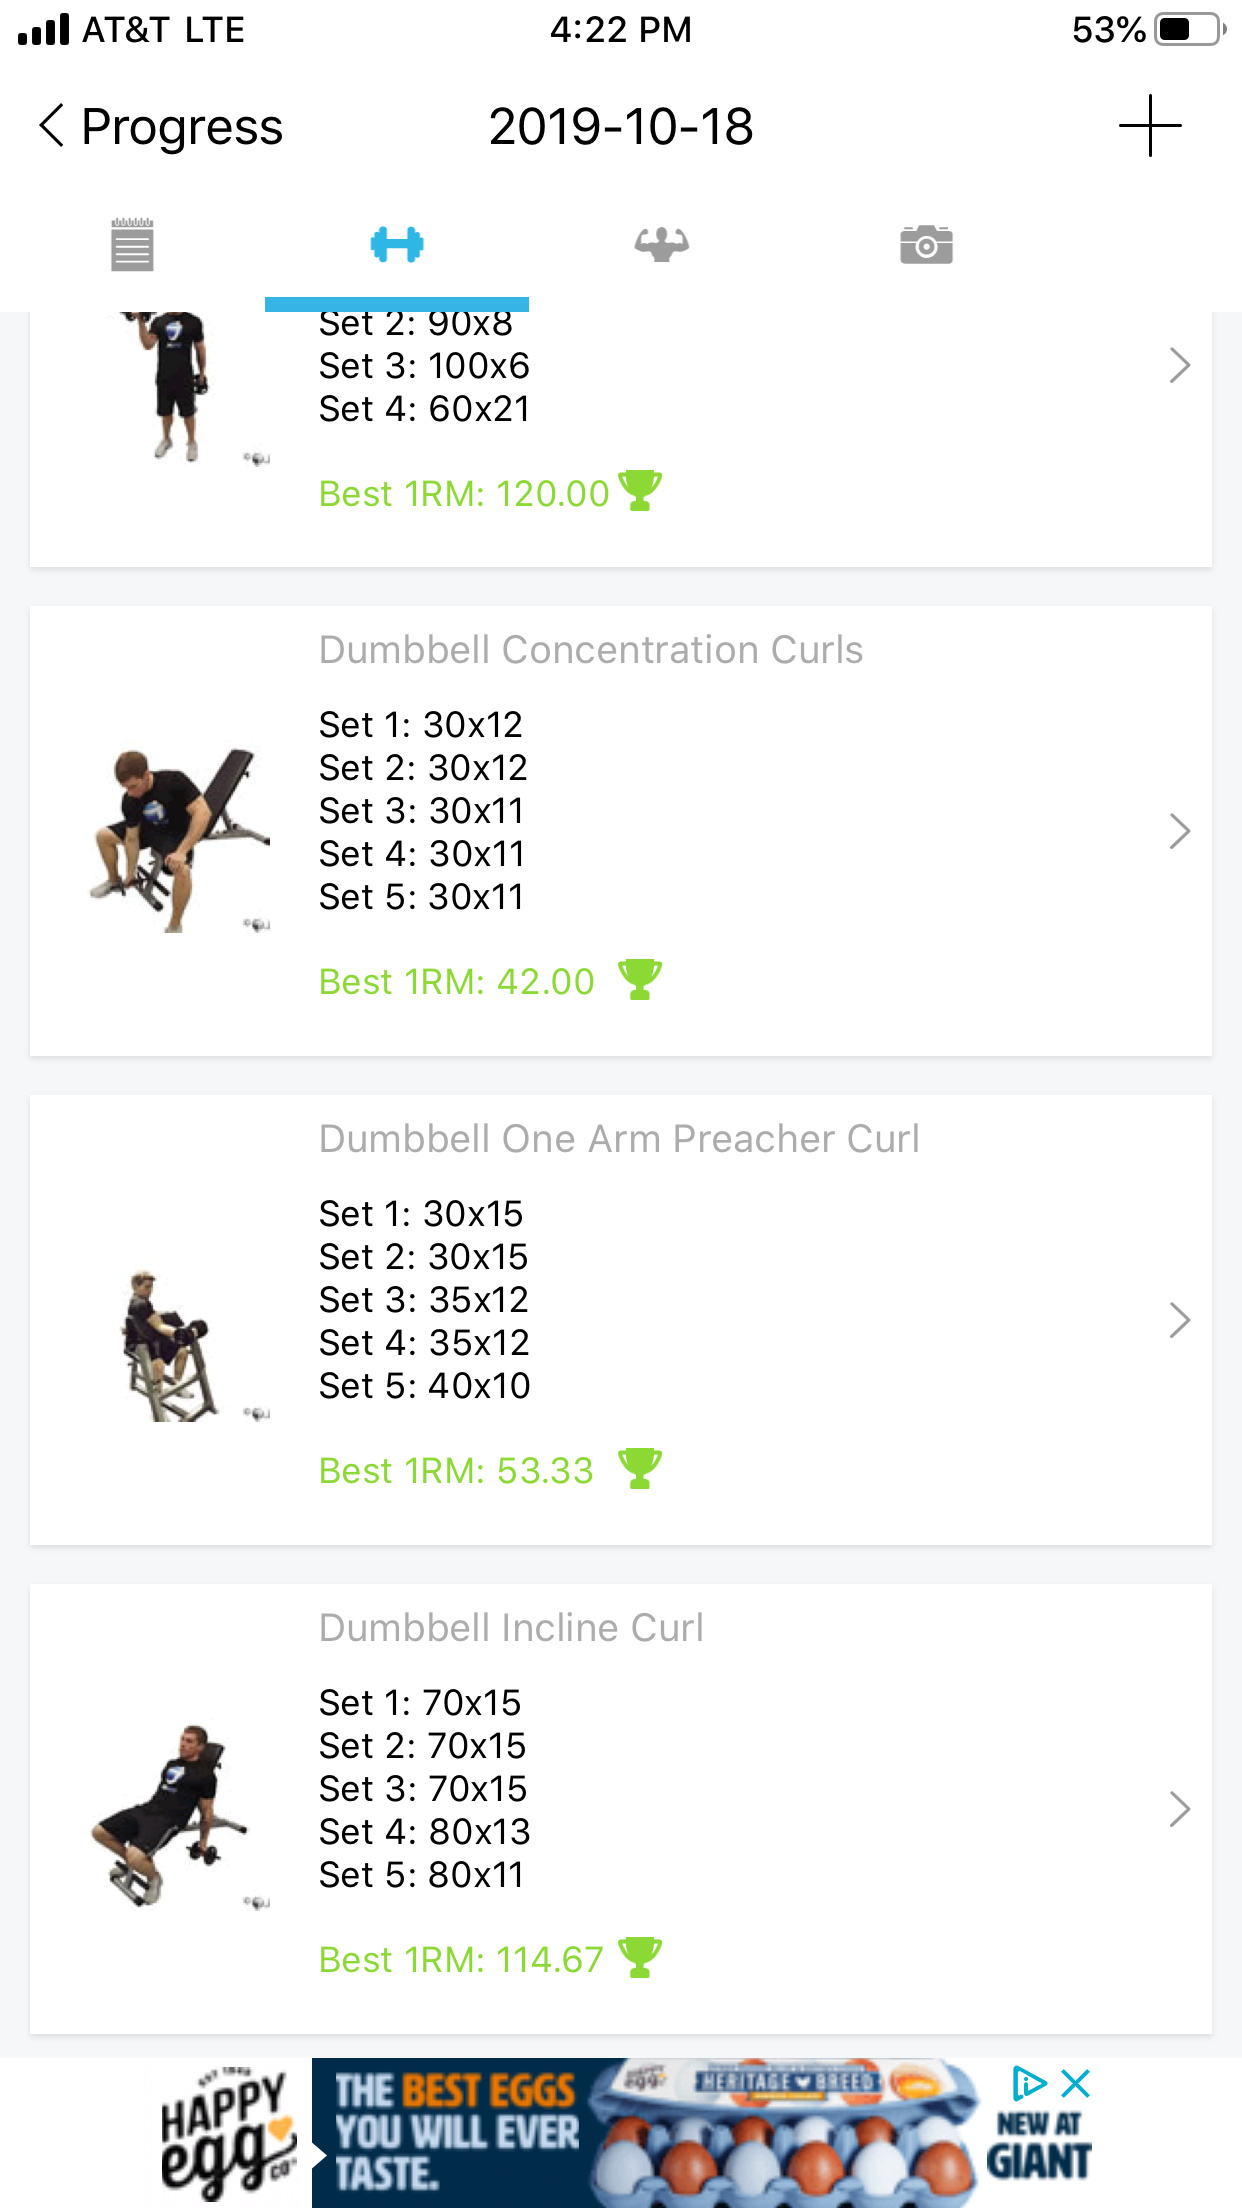
Task: Tap the trophy beside Best 1RM: 53.33
Action: (640, 1468)
